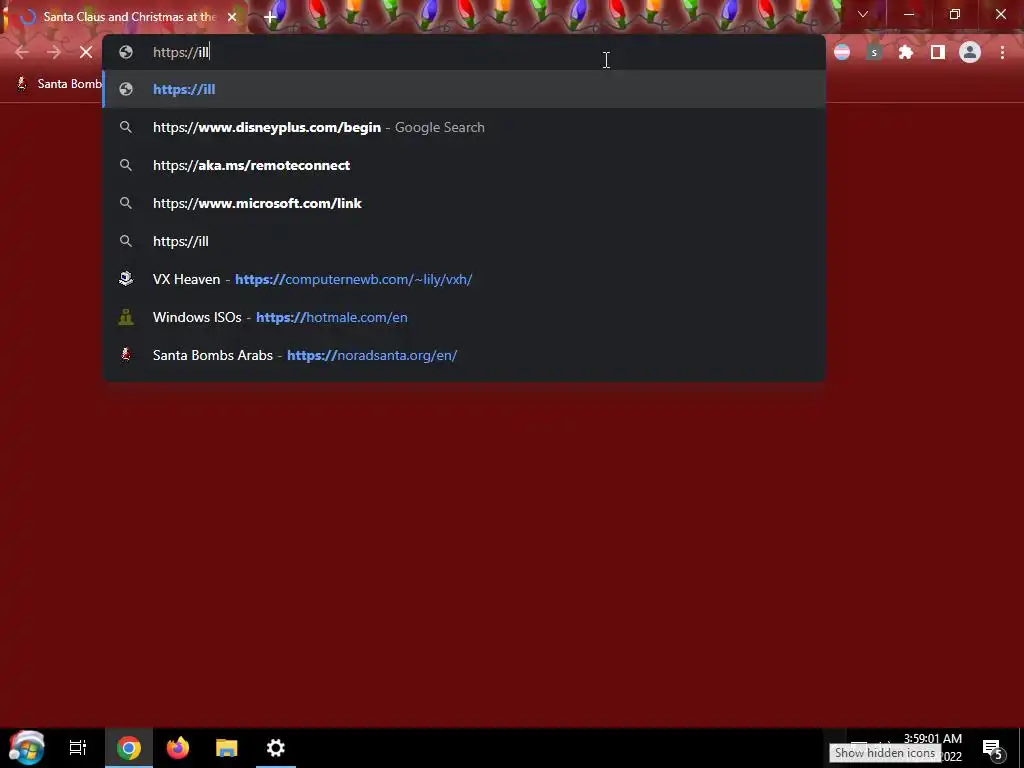Open the Chrome three-dot menu
This screenshot has height=768, width=1024.
coord(1002,52)
